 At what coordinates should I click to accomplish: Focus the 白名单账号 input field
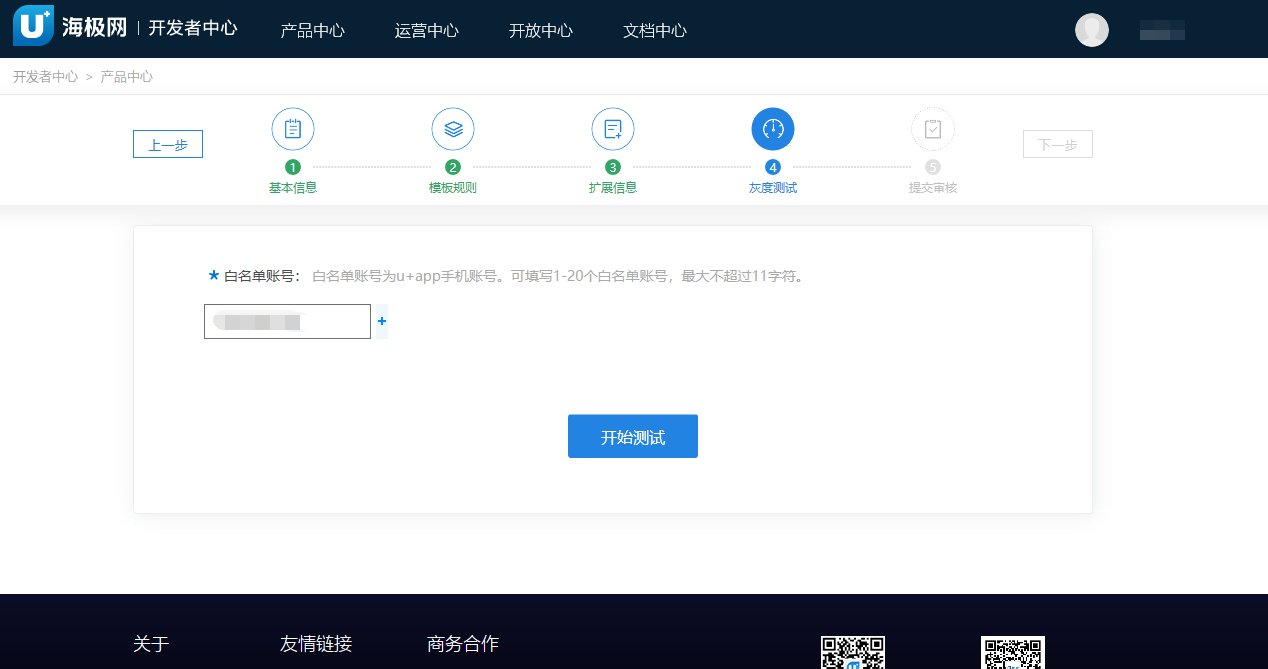287,321
